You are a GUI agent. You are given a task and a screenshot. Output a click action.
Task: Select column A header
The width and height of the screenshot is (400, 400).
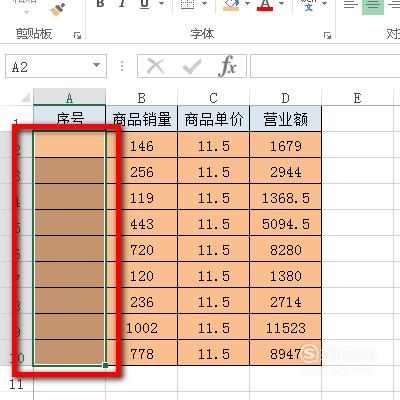pyautogui.click(x=69, y=98)
